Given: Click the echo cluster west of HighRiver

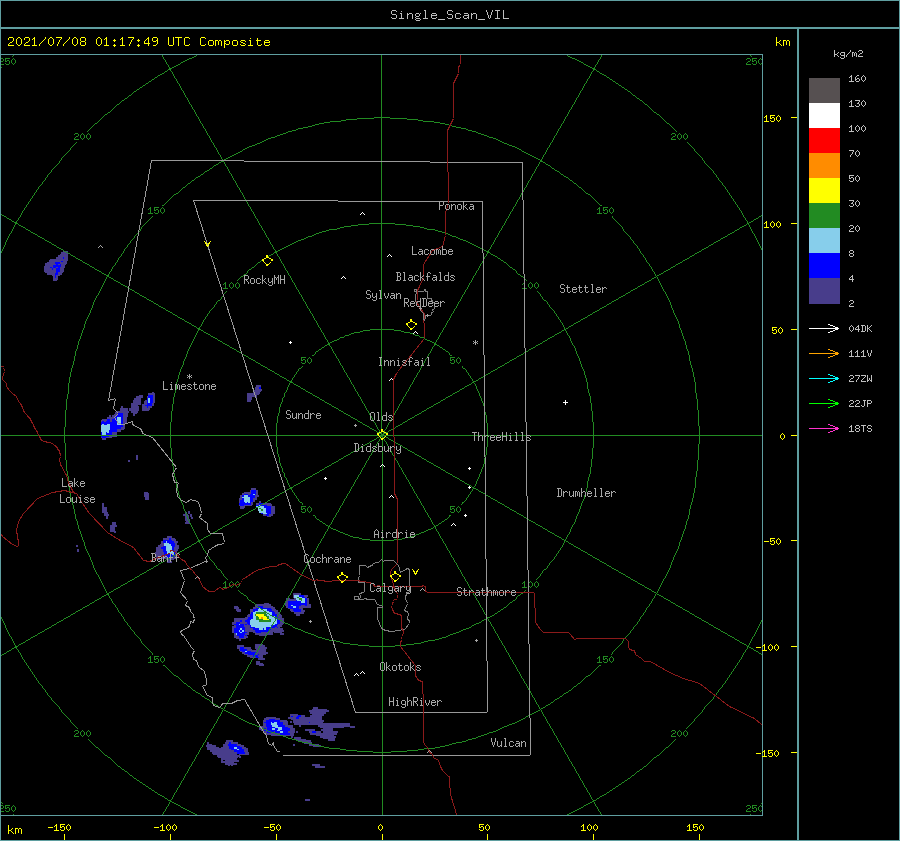Looking at the screenshot, I should click(x=309, y=723).
